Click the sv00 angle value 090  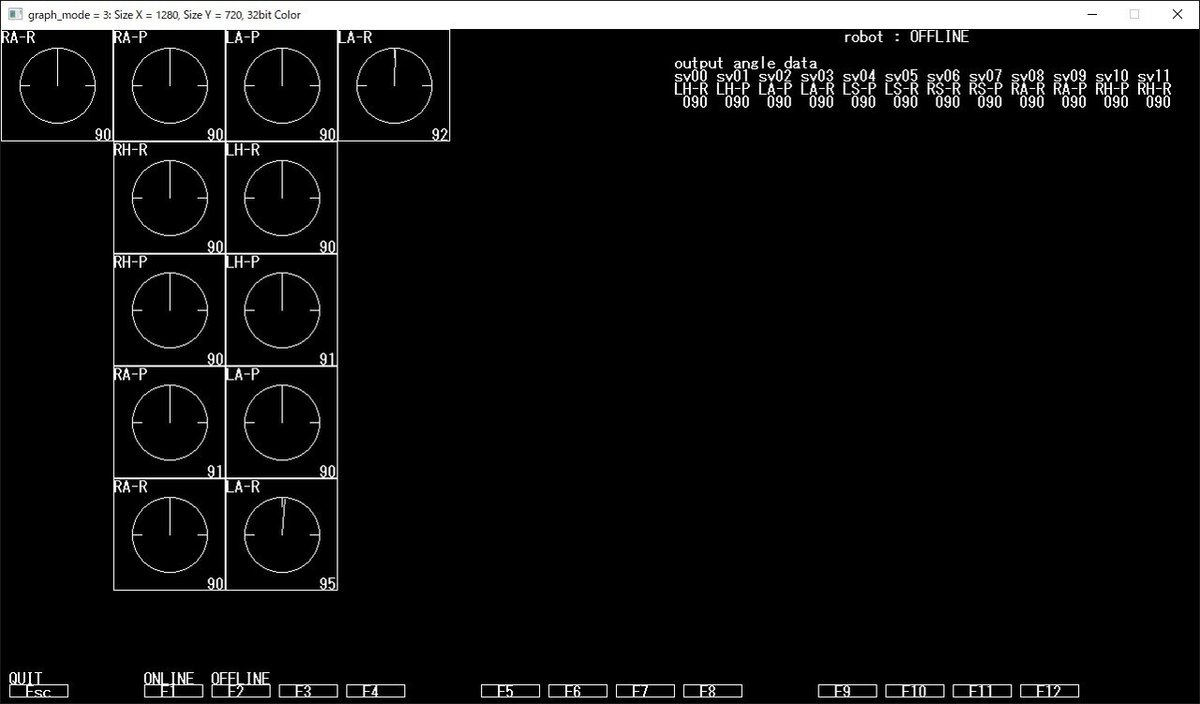pos(691,101)
